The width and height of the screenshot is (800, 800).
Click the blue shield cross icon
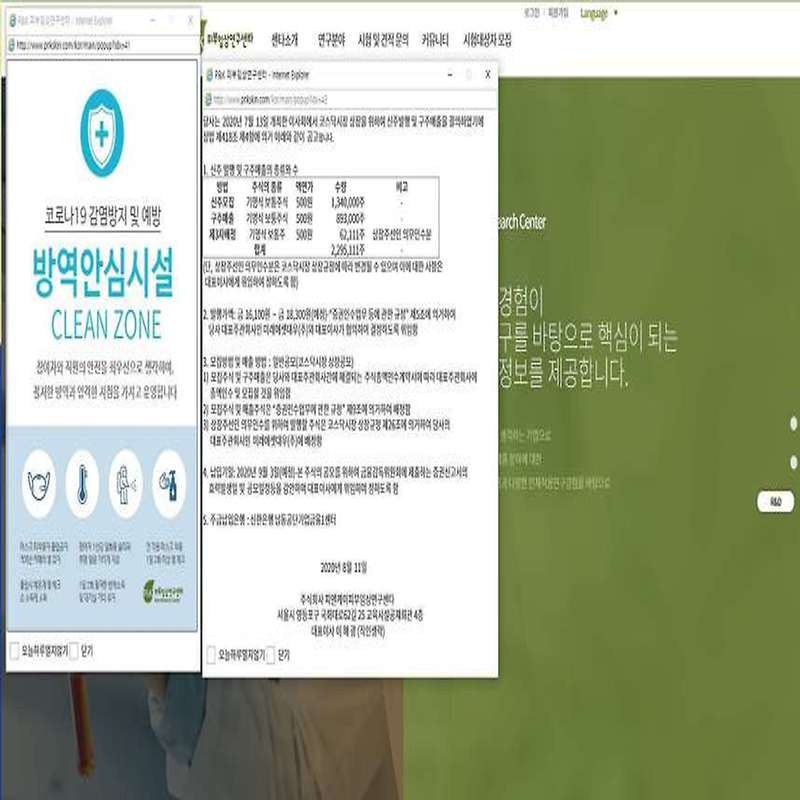point(102,133)
